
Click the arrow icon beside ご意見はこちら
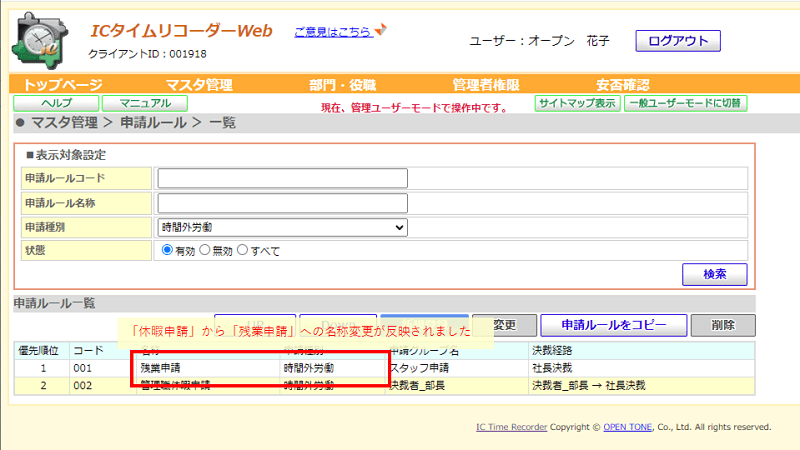[x=381, y=30]
